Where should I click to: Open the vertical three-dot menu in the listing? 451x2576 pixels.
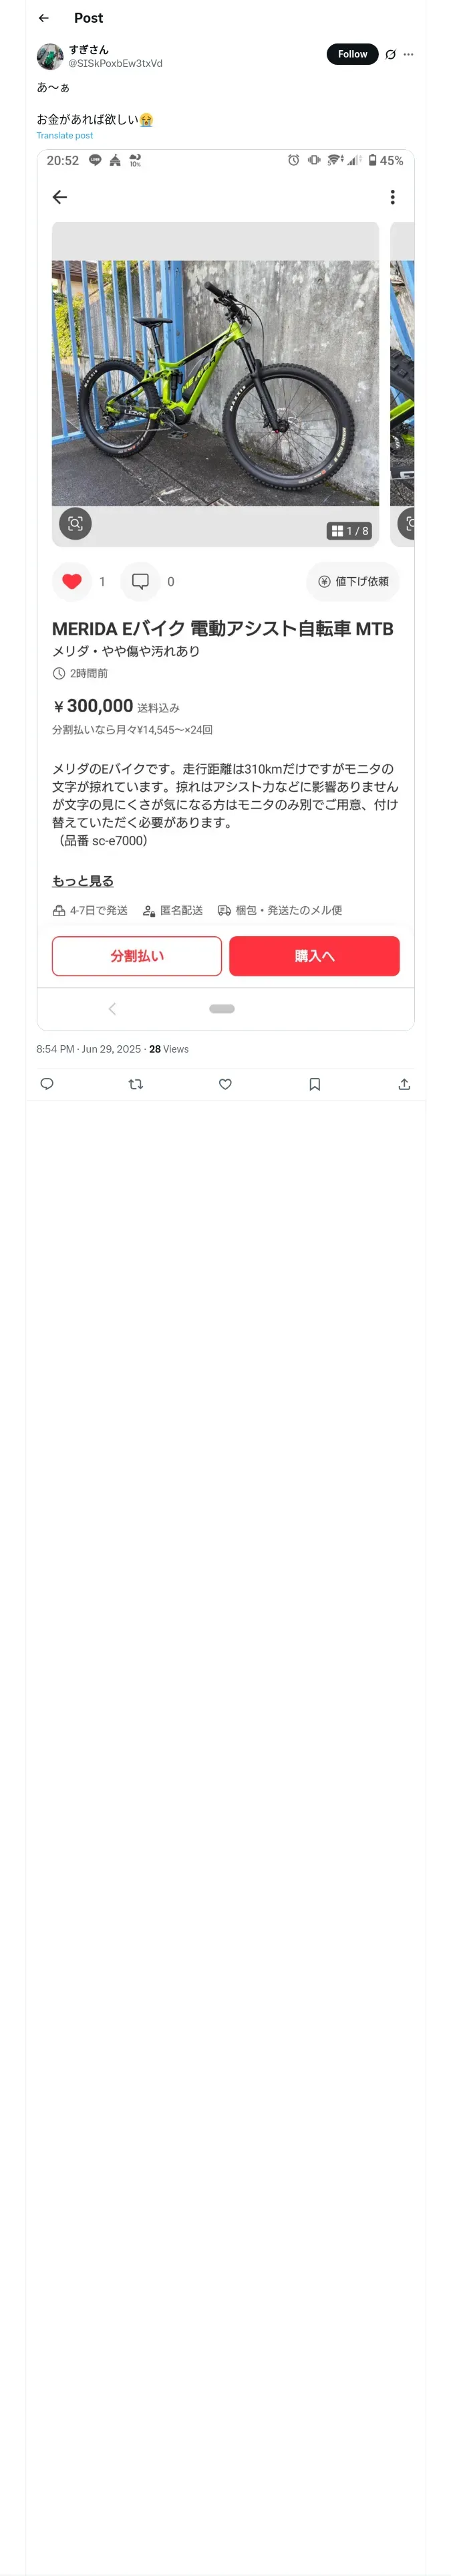[392, 197]
